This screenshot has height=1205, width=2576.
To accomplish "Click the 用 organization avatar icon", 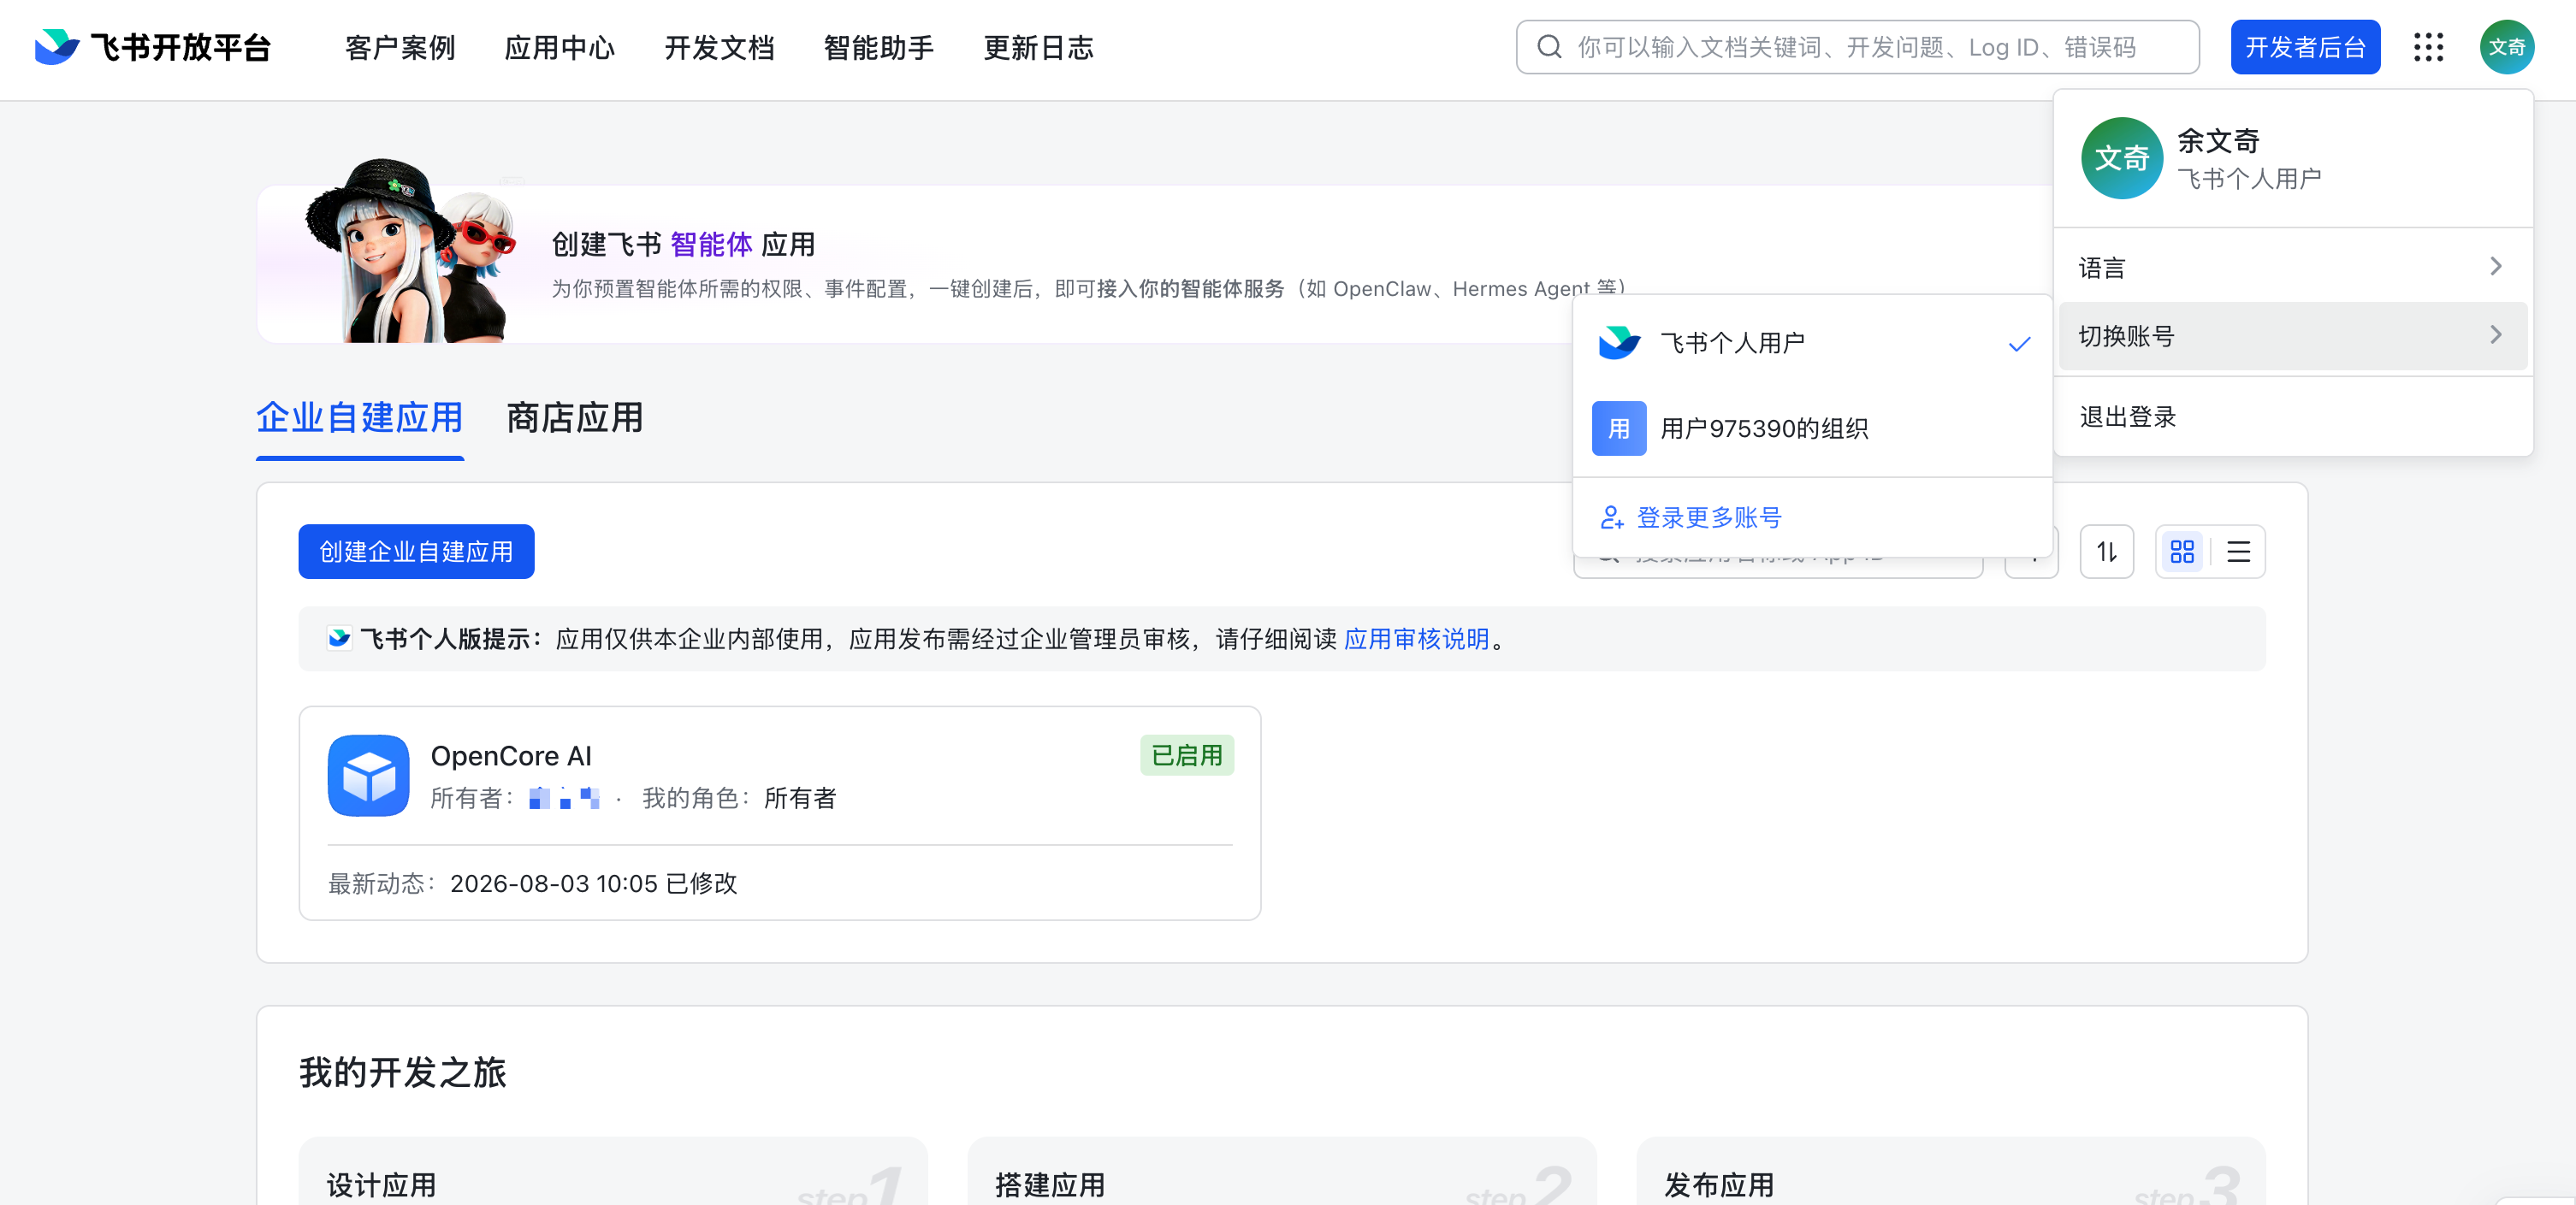I will click(x=1618, y=428).
